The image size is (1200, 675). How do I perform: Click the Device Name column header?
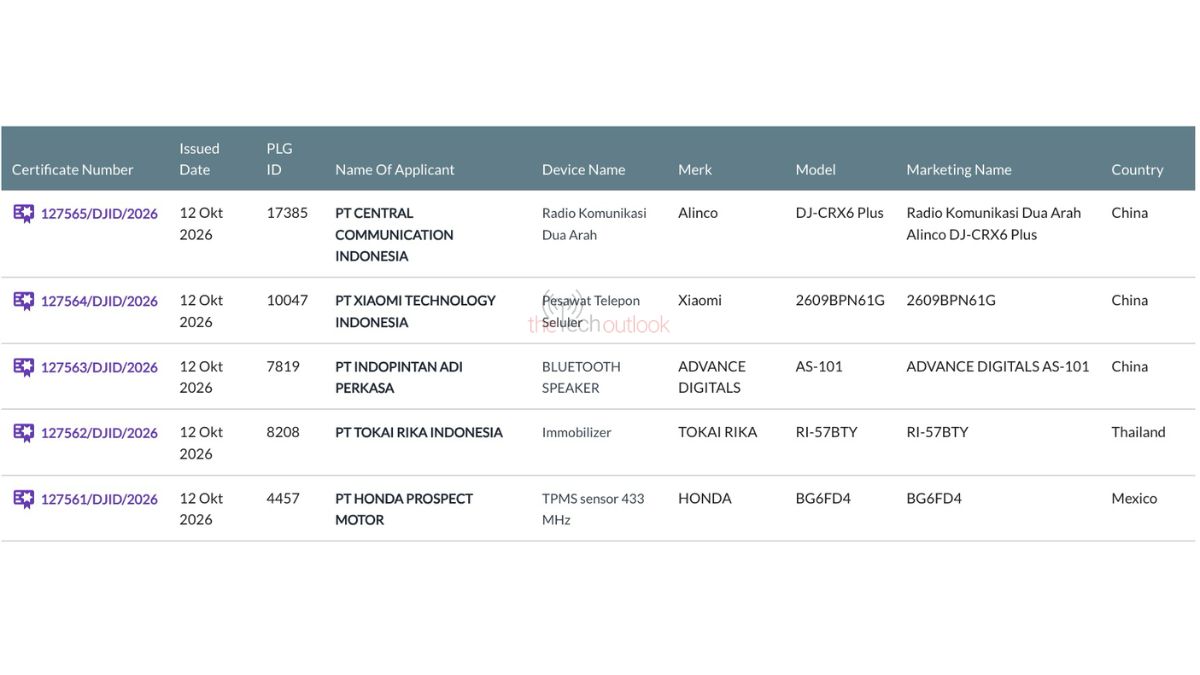tap(583, 170)
